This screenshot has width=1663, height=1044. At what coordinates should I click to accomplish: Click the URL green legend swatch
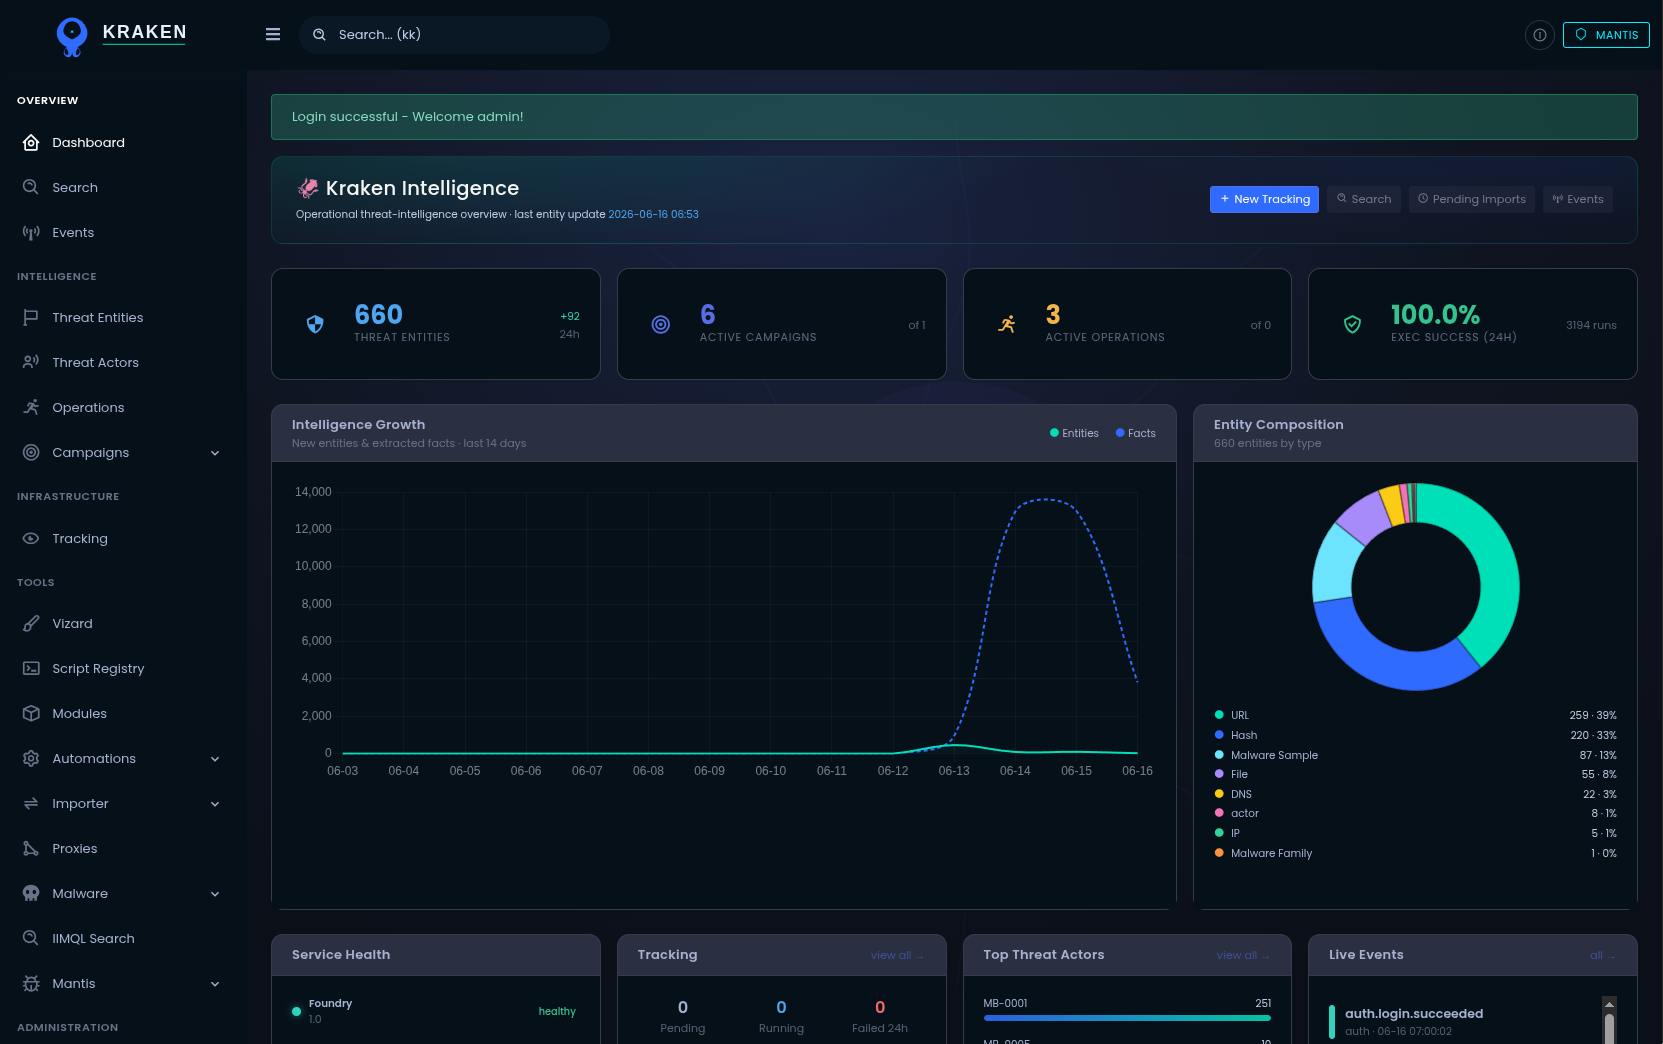pos(1219,715)
